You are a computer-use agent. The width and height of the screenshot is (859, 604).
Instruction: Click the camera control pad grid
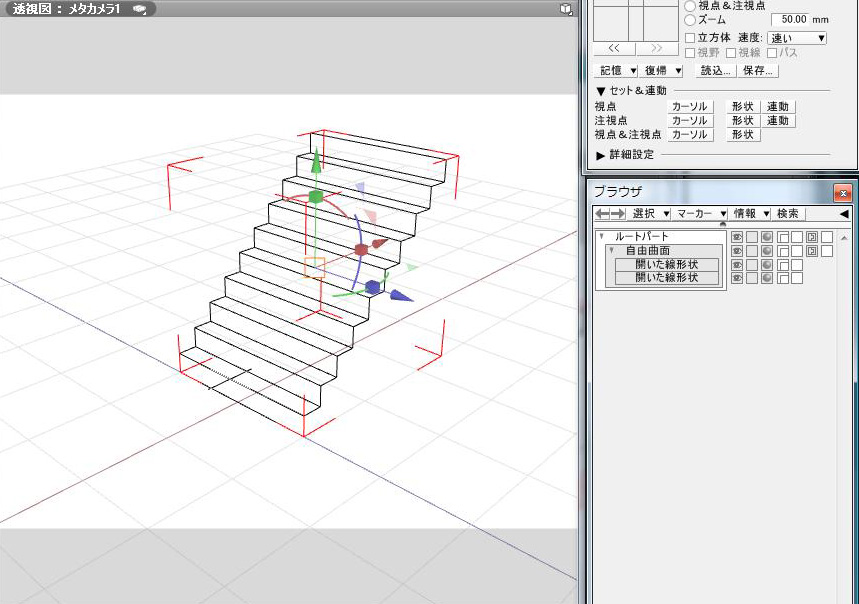click(636, 21)
